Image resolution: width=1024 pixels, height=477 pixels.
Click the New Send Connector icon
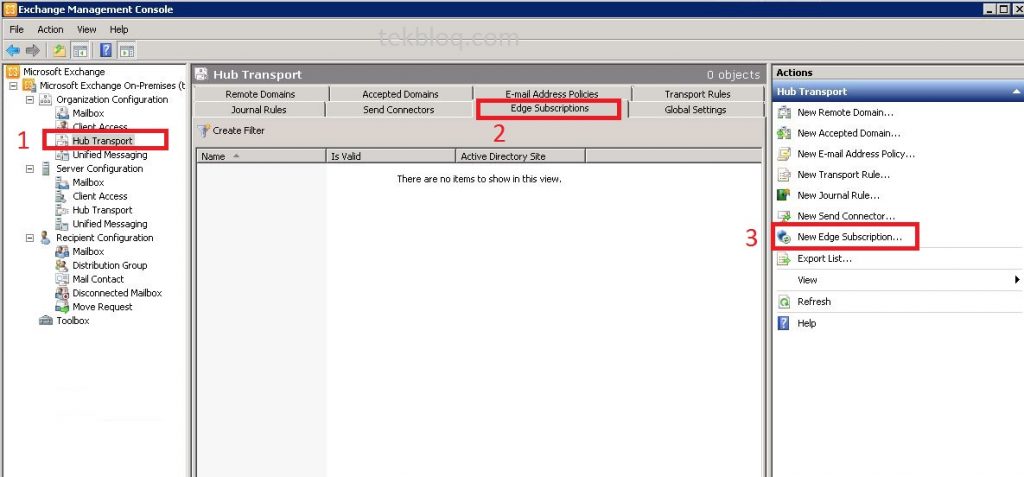coord(784,216)
